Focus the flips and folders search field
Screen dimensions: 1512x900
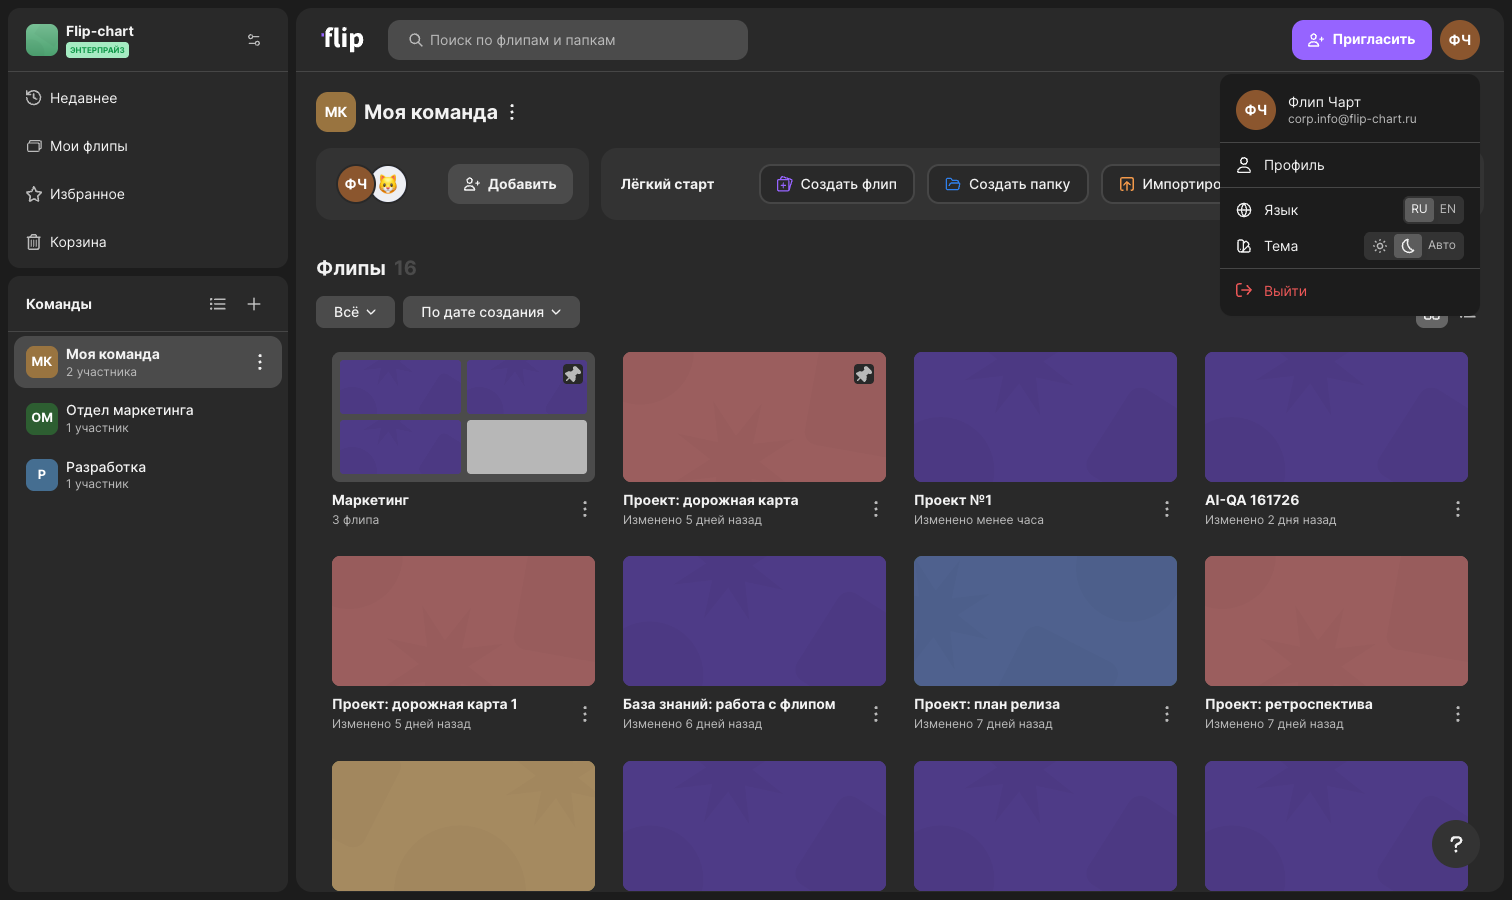click(x=568, y=40)
